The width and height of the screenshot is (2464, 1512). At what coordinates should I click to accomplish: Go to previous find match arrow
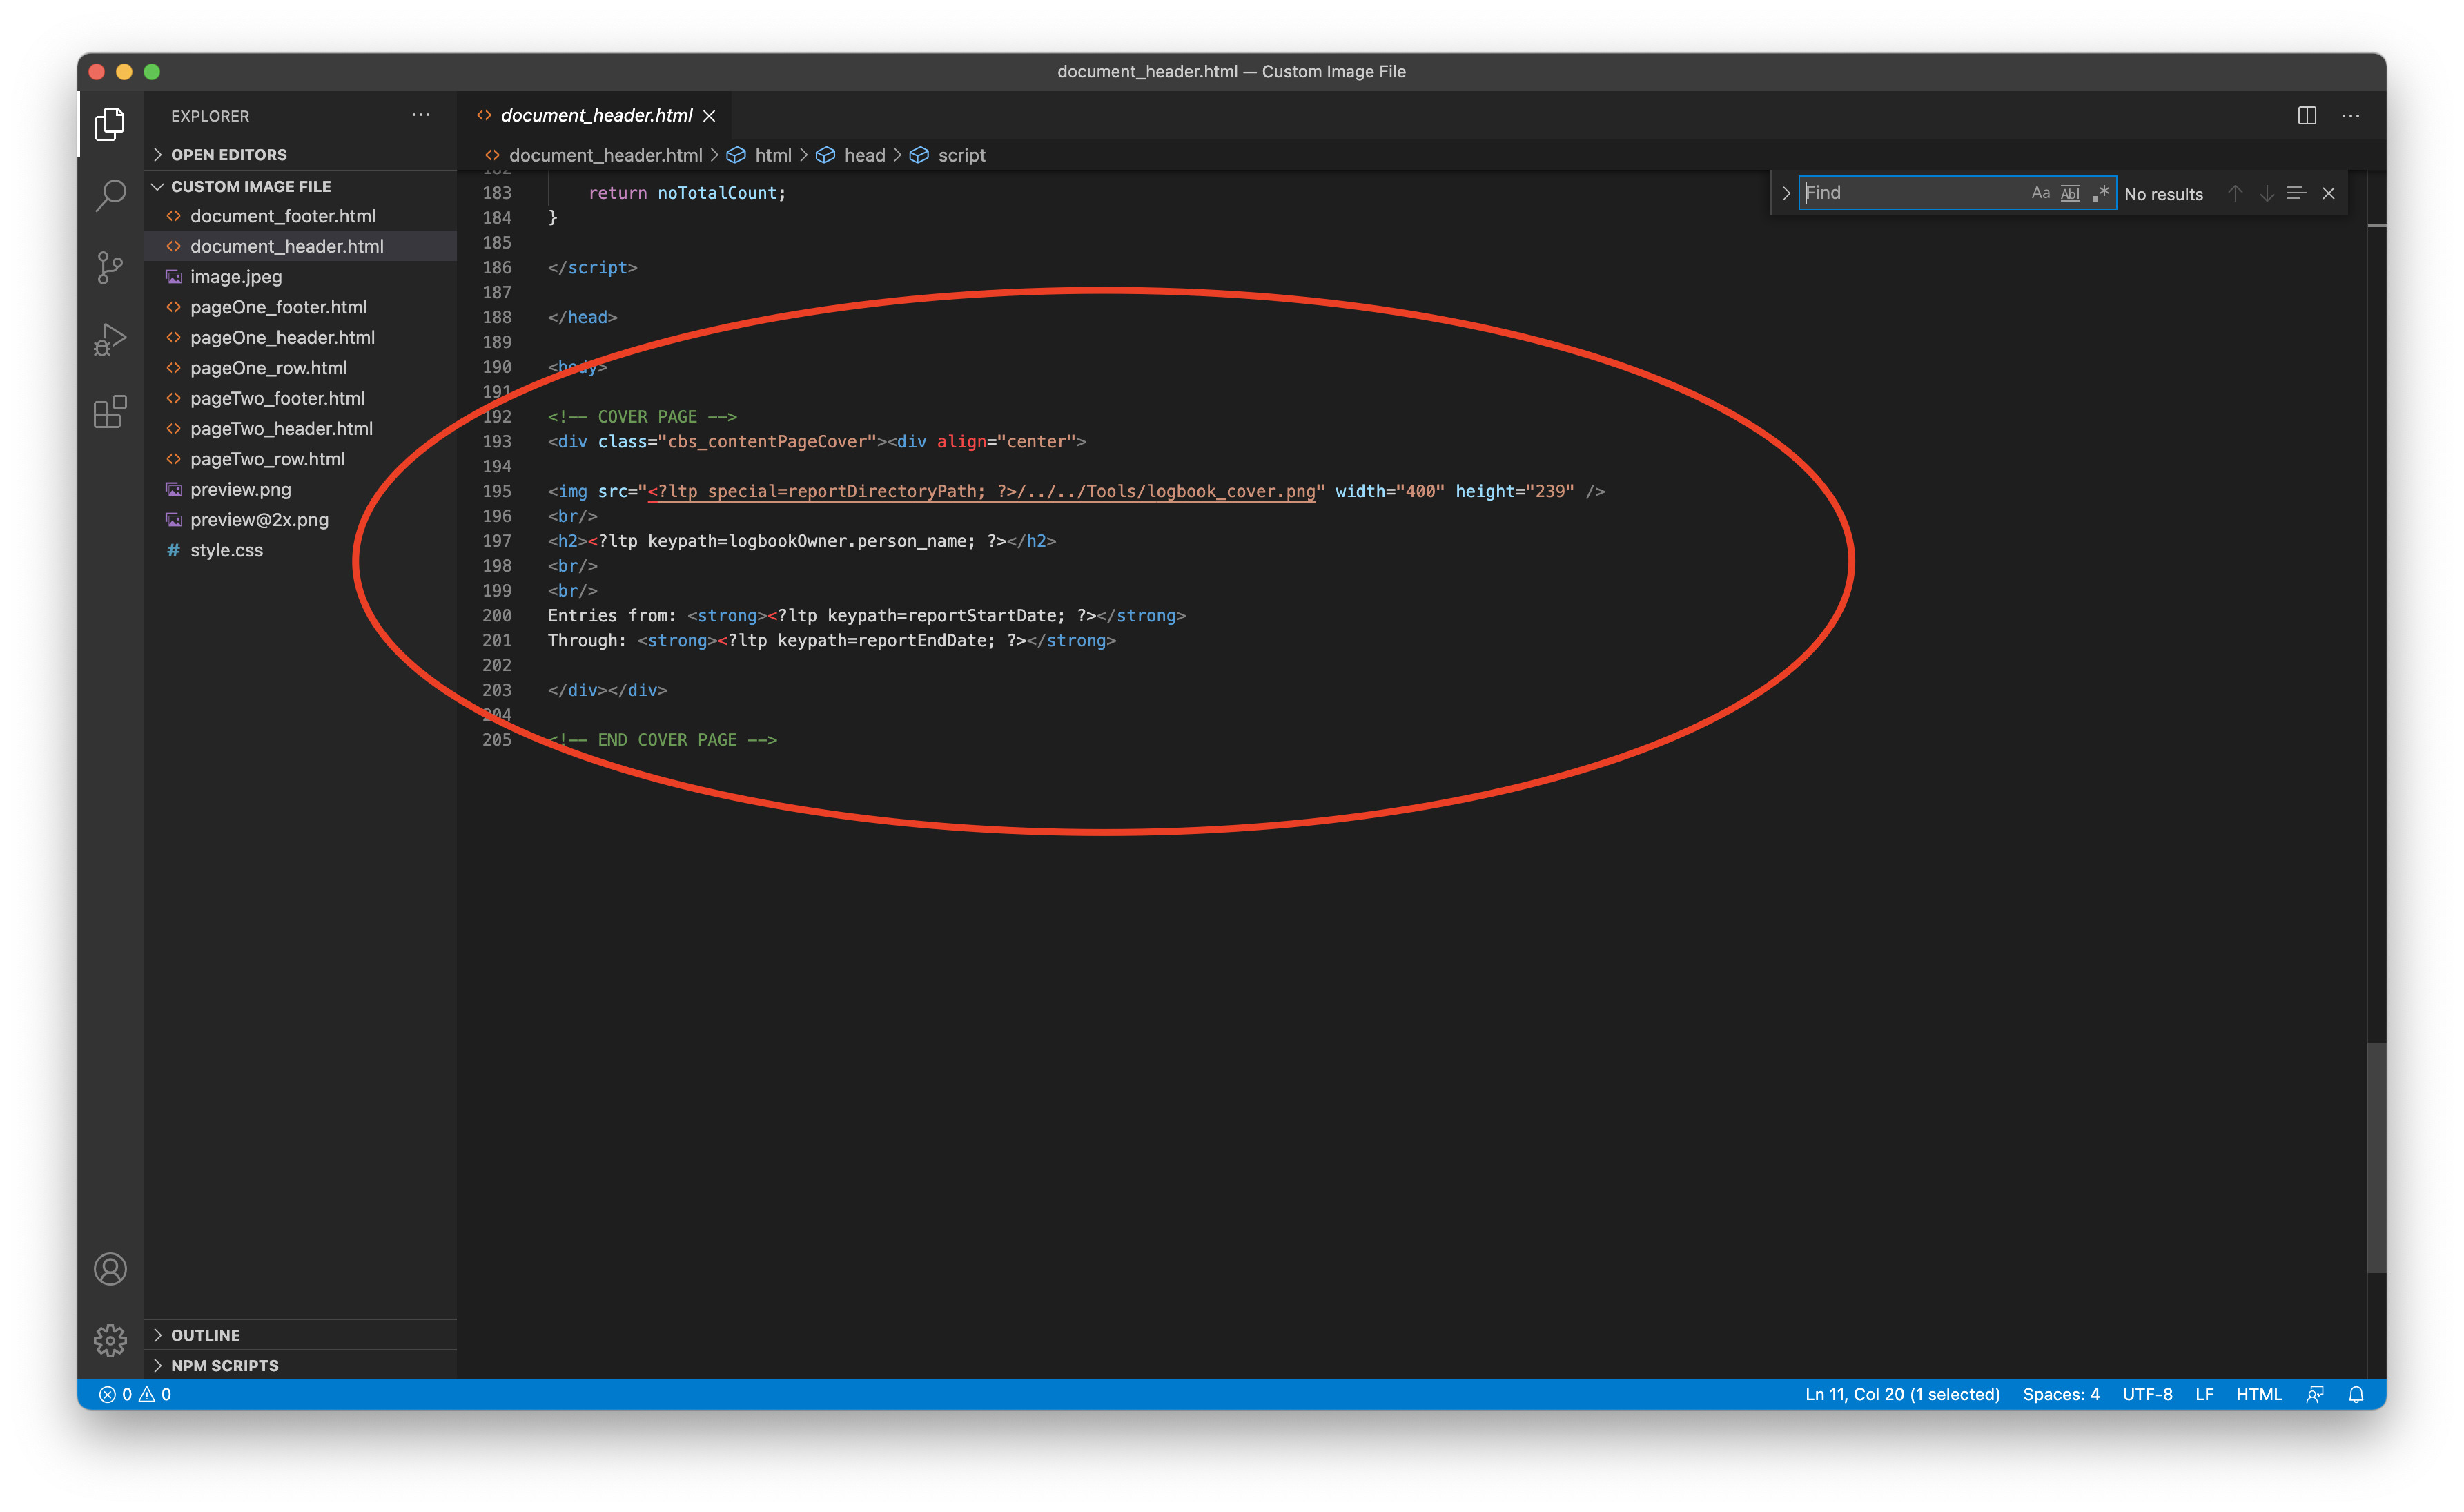(x=2235, y=193)
